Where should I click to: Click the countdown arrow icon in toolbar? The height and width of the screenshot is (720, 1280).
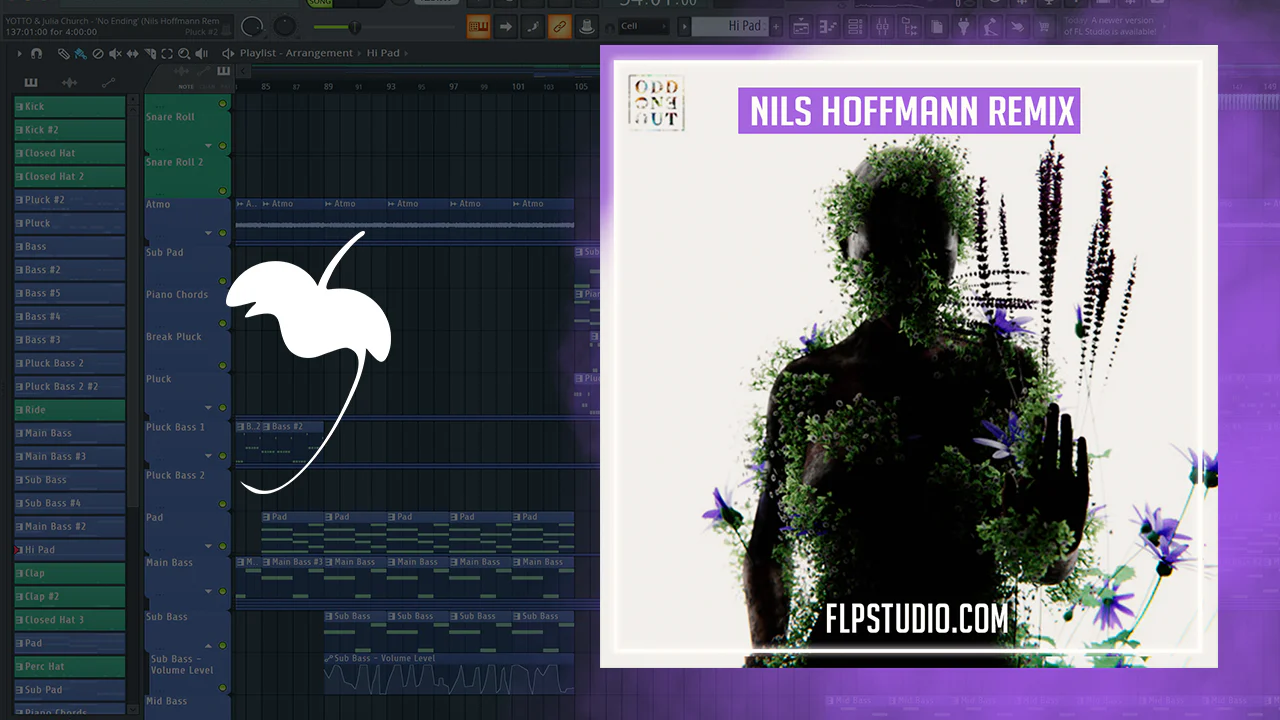click(505, 26)
